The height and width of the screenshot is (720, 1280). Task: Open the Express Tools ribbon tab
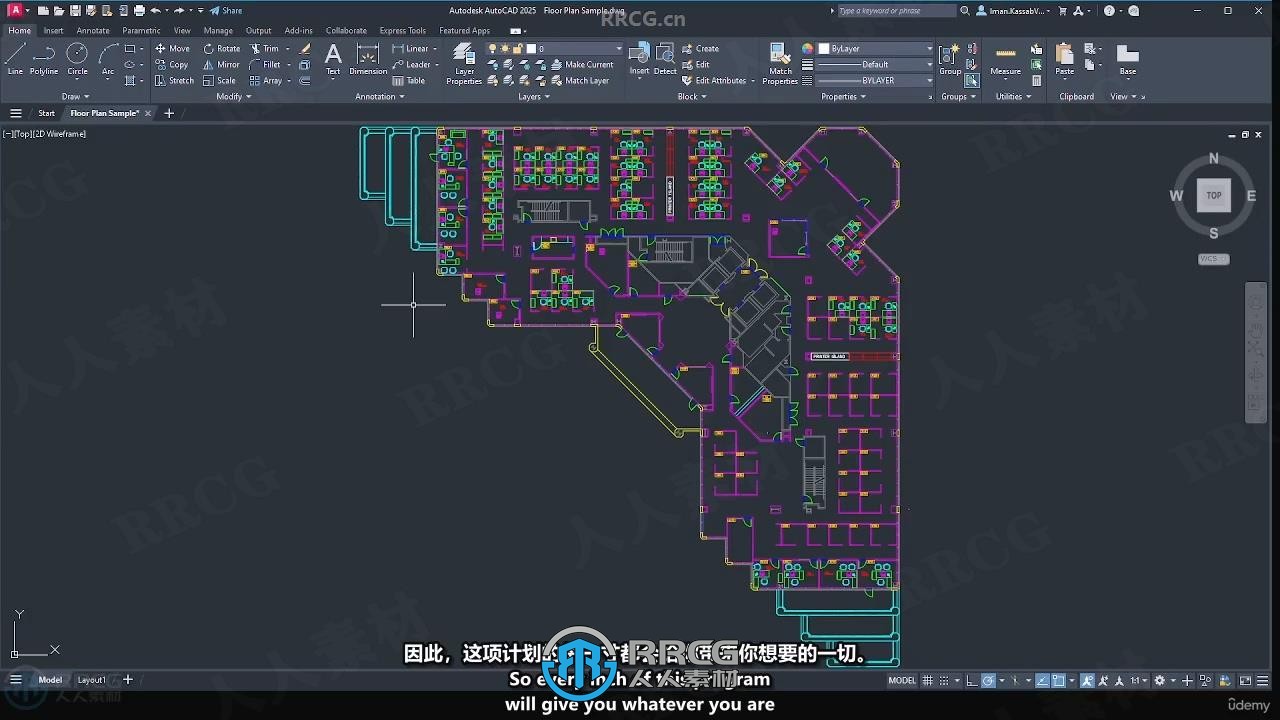coord(402,30)
